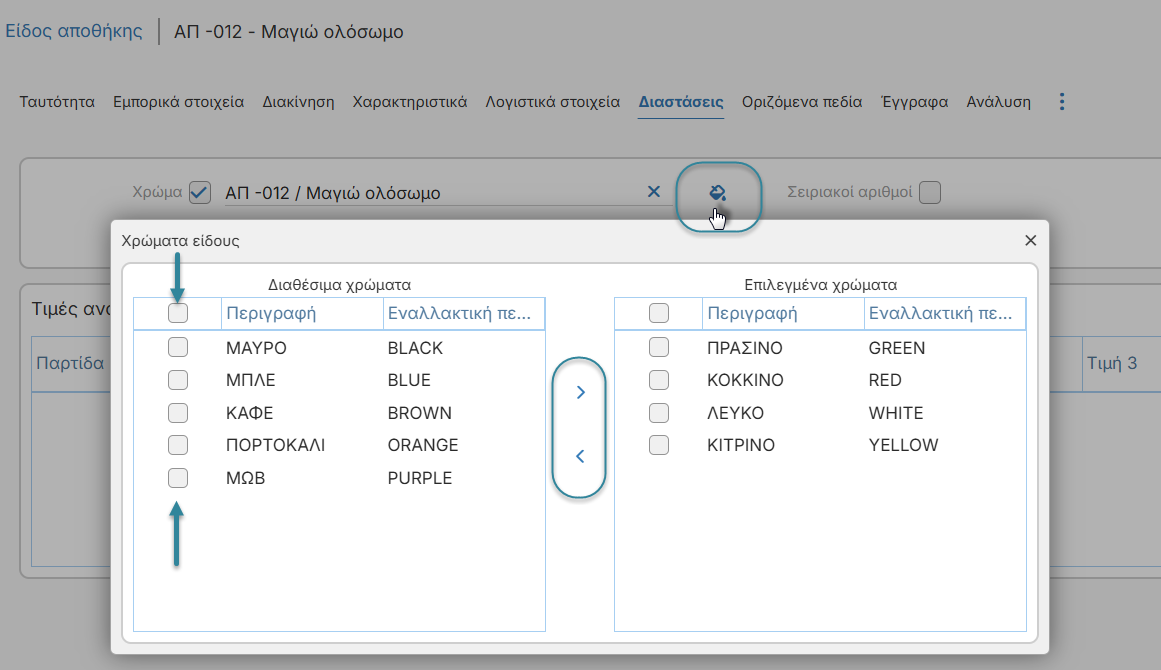The image size is (1161, 670).
Task: Click the RED alternative description cell
Action: [885, 381]
